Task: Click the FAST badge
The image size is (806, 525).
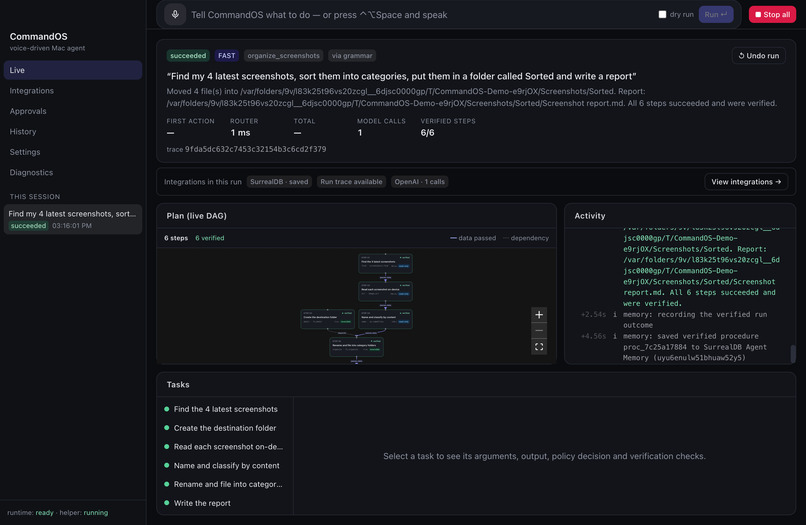Action: (226, 56)
